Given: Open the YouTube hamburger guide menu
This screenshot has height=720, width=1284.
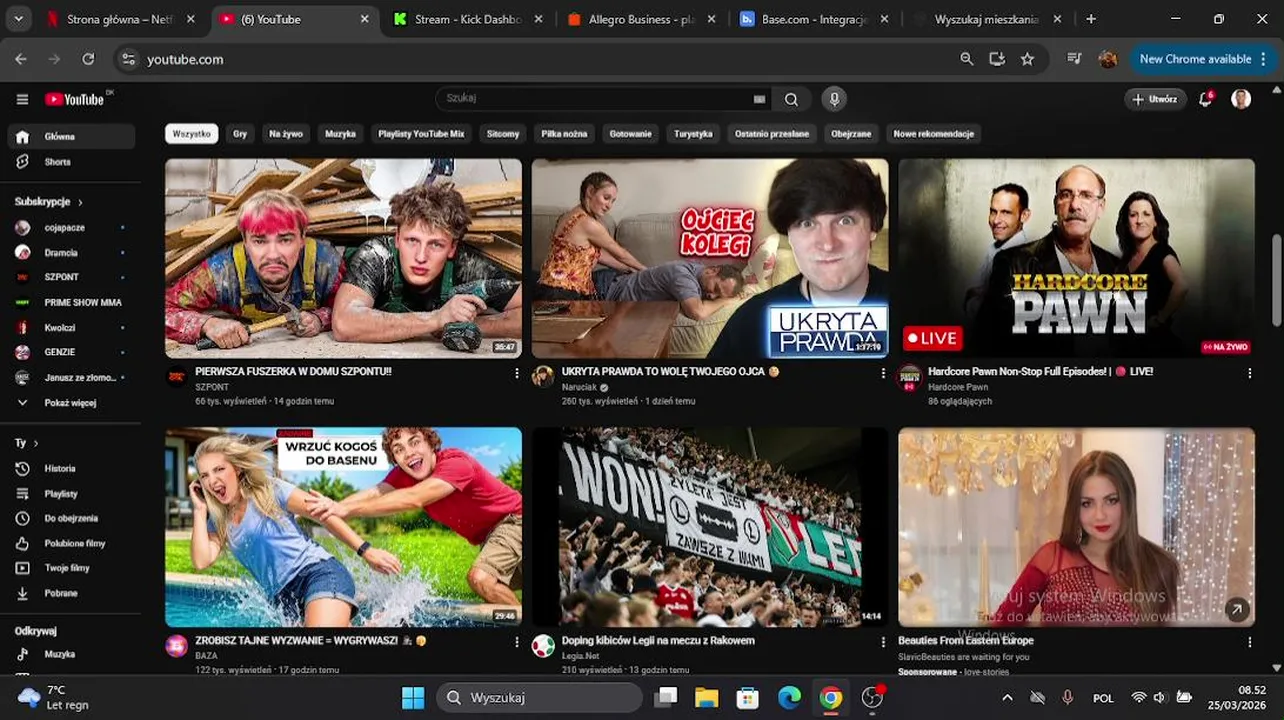Looking at the screenshot, I should point(22,99).
